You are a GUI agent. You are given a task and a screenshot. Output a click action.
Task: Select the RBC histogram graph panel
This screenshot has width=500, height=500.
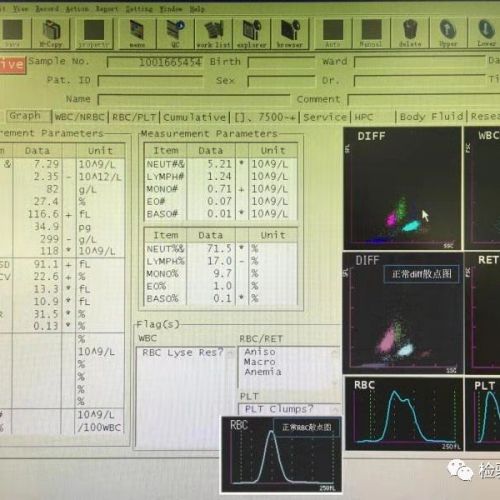404,414
